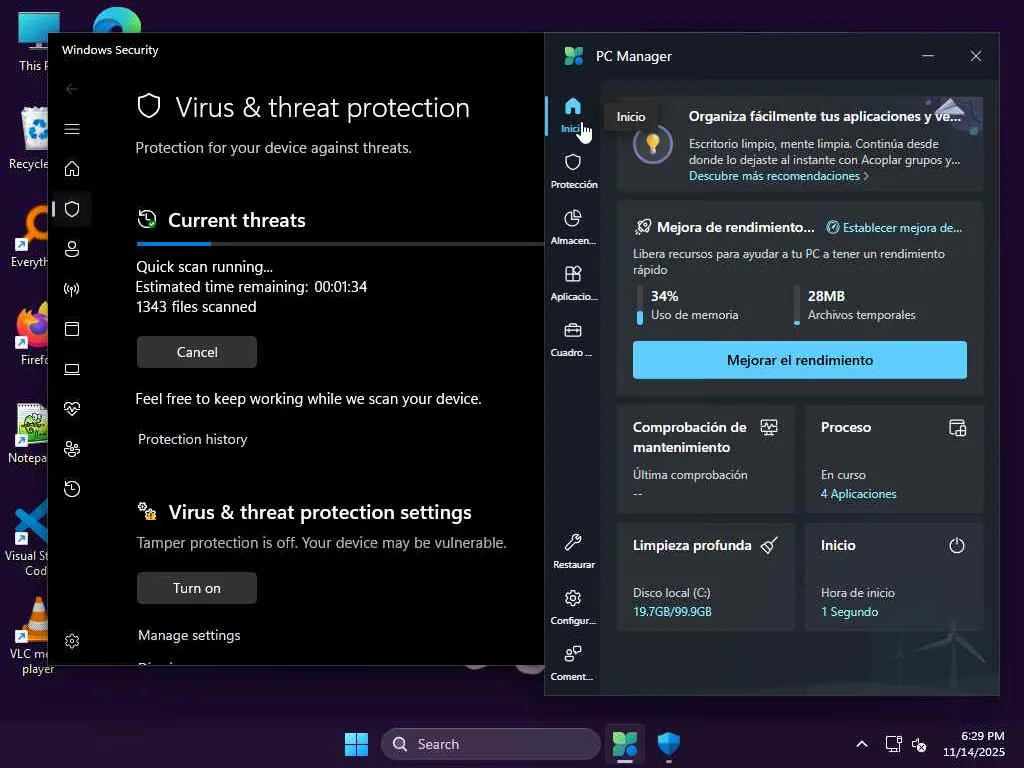Click the window icon on the Proceso card
1024x768 pixels.
click(x=957, y=428)
